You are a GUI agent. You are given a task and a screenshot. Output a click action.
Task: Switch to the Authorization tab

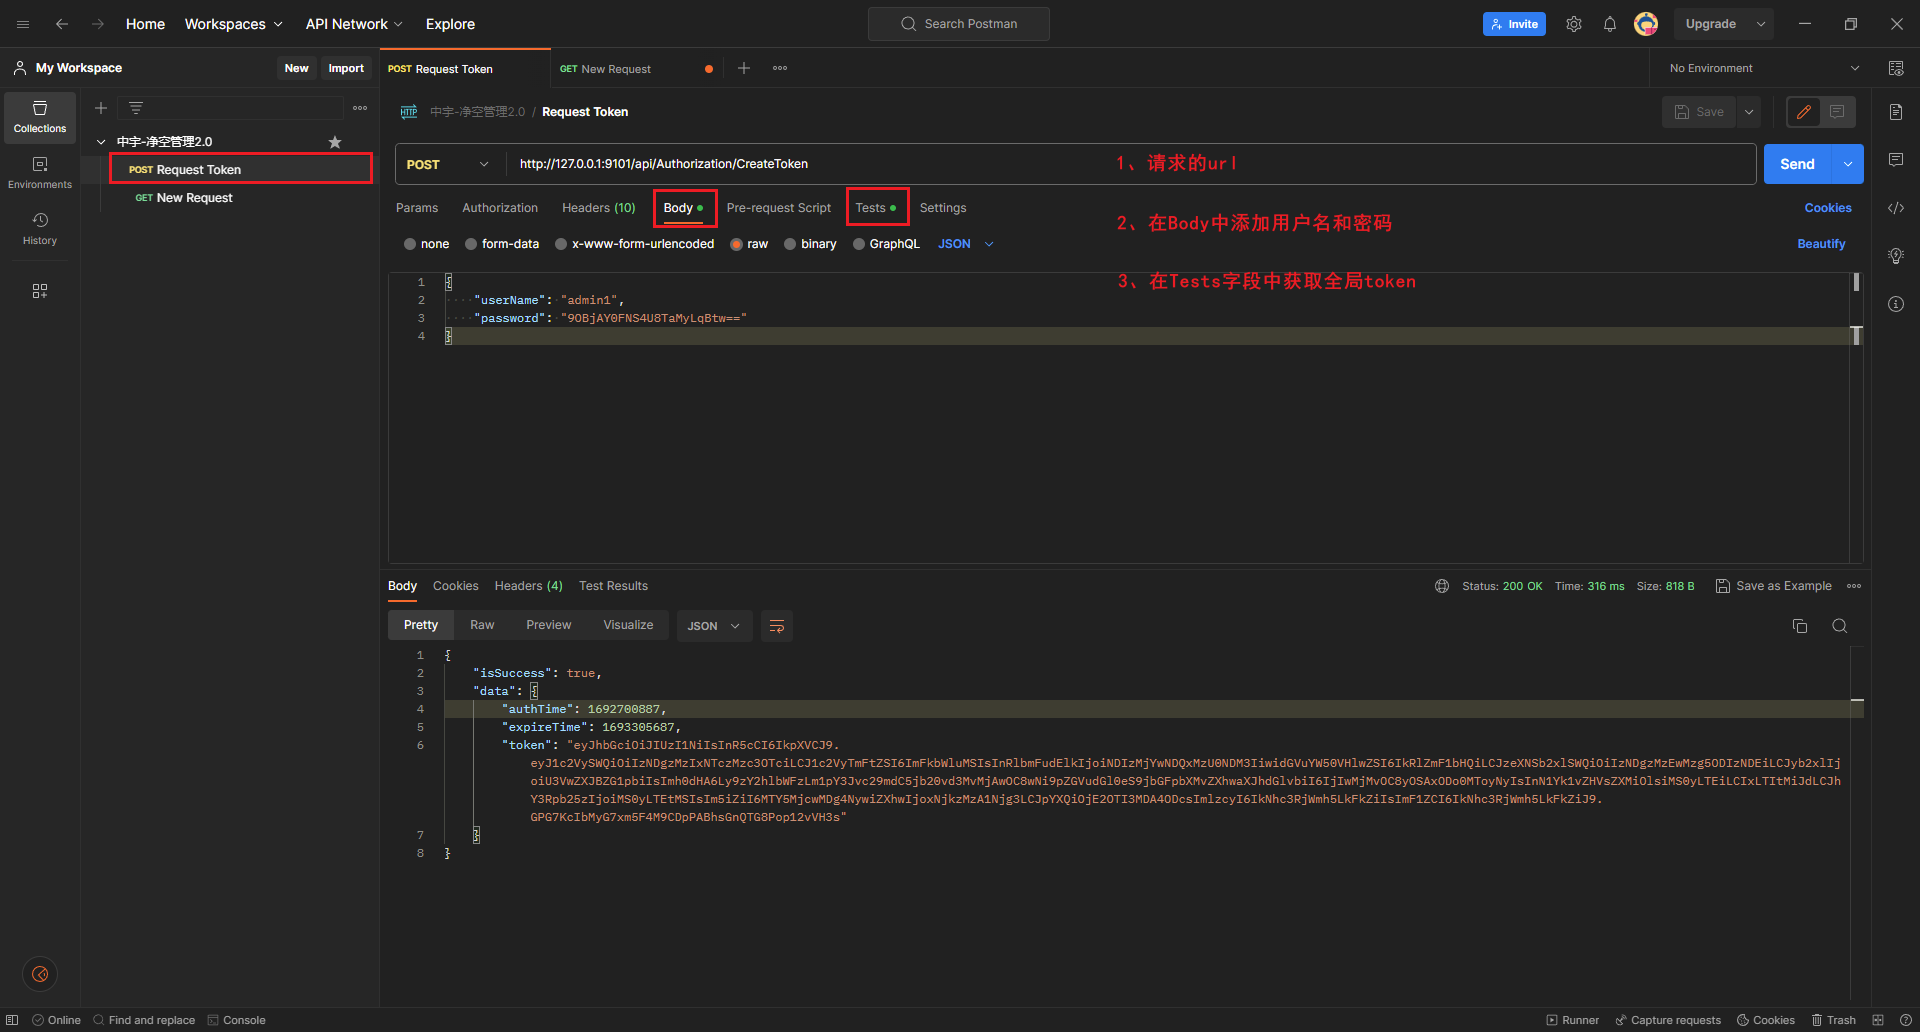[500, 208]
